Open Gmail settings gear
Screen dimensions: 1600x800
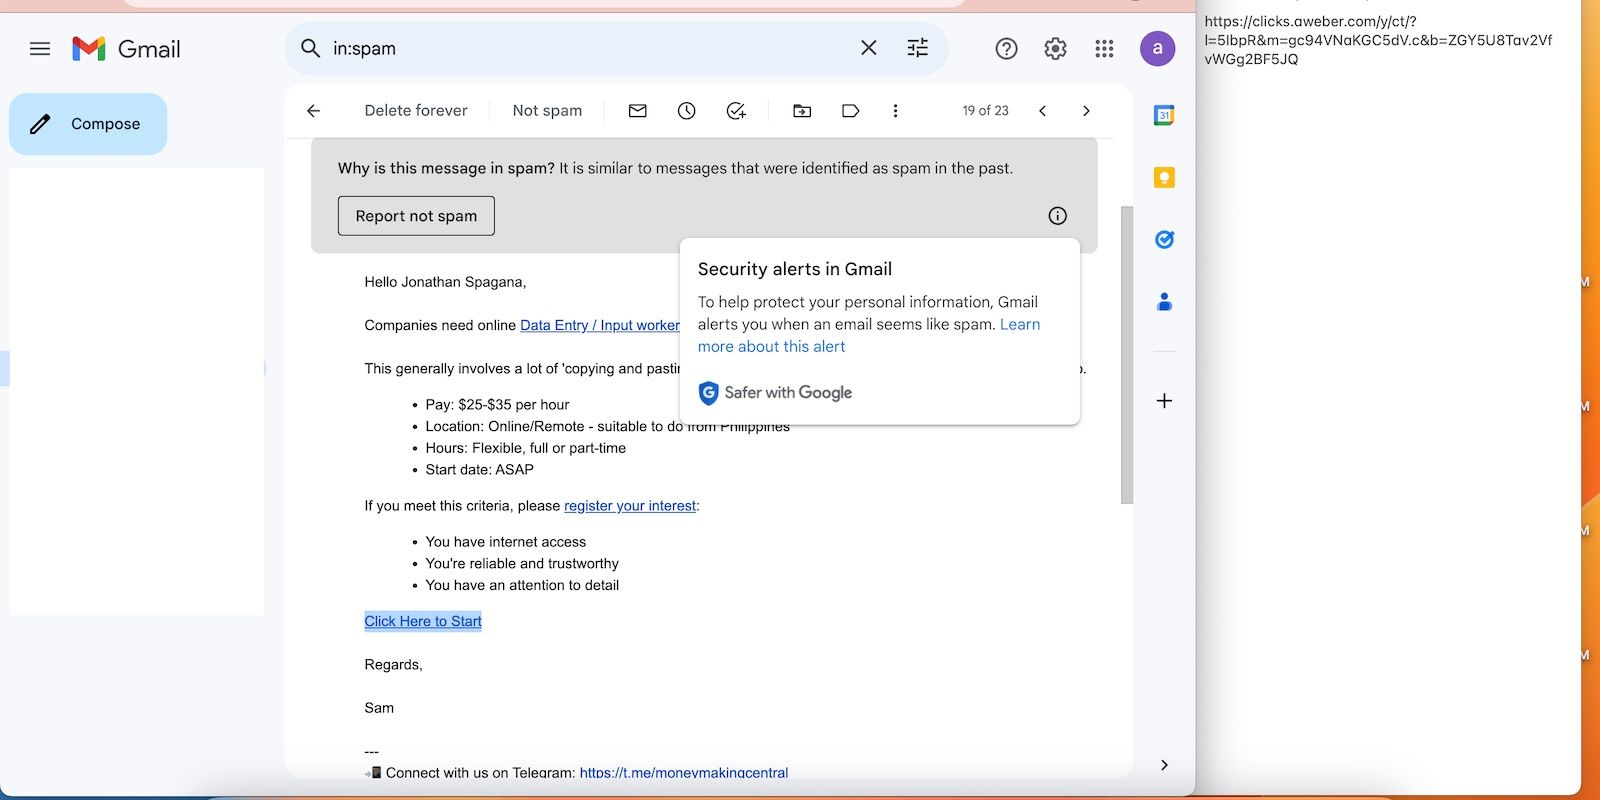click(1055, 48)
